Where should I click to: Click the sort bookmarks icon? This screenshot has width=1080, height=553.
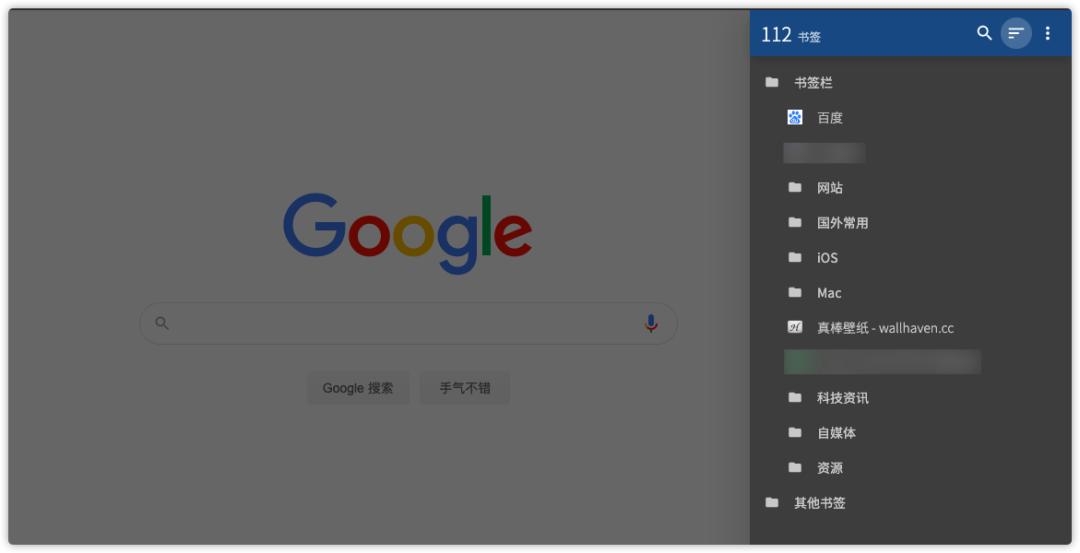click(x=1016, y=33)
